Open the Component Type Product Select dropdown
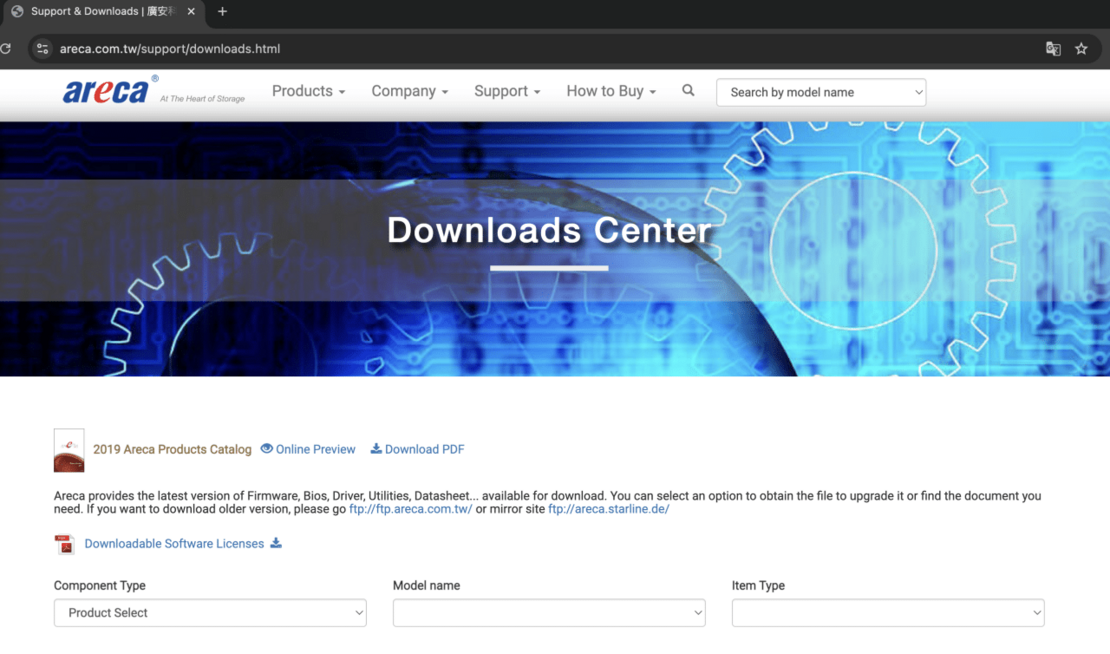Image resolution: width=1110 pixels, height=654 pixels. point(210,613)
